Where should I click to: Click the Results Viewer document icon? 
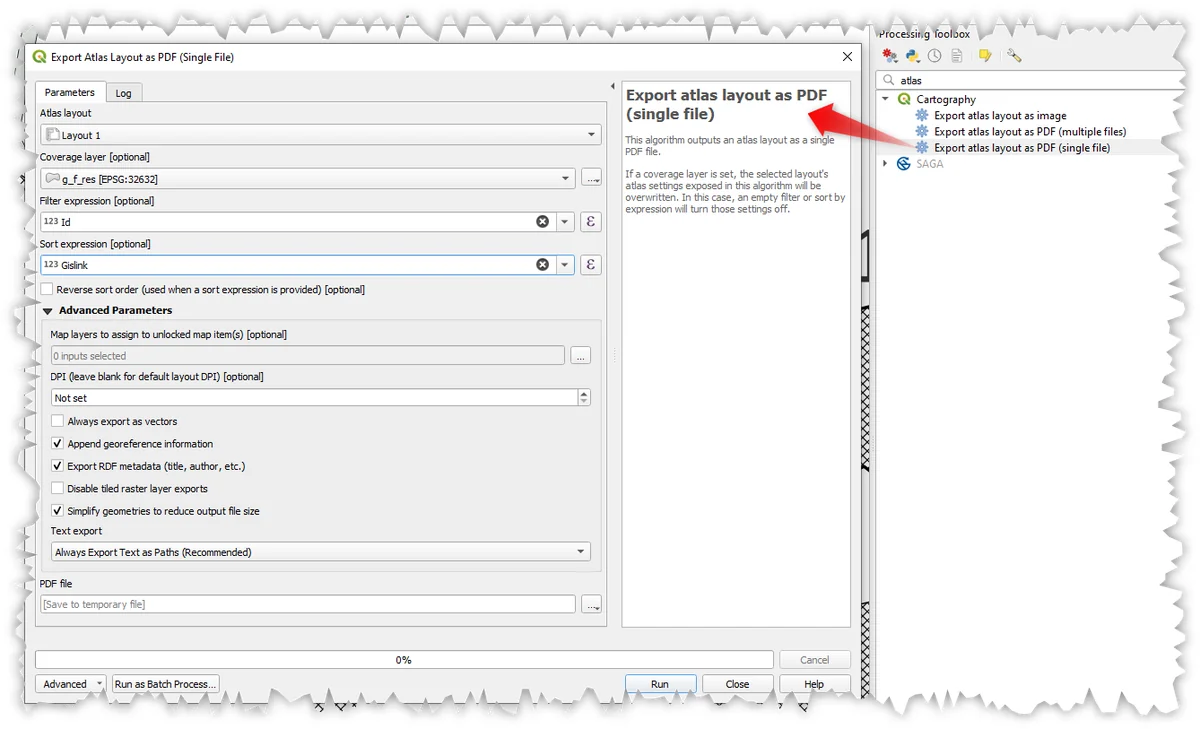(x=957, y=56)
